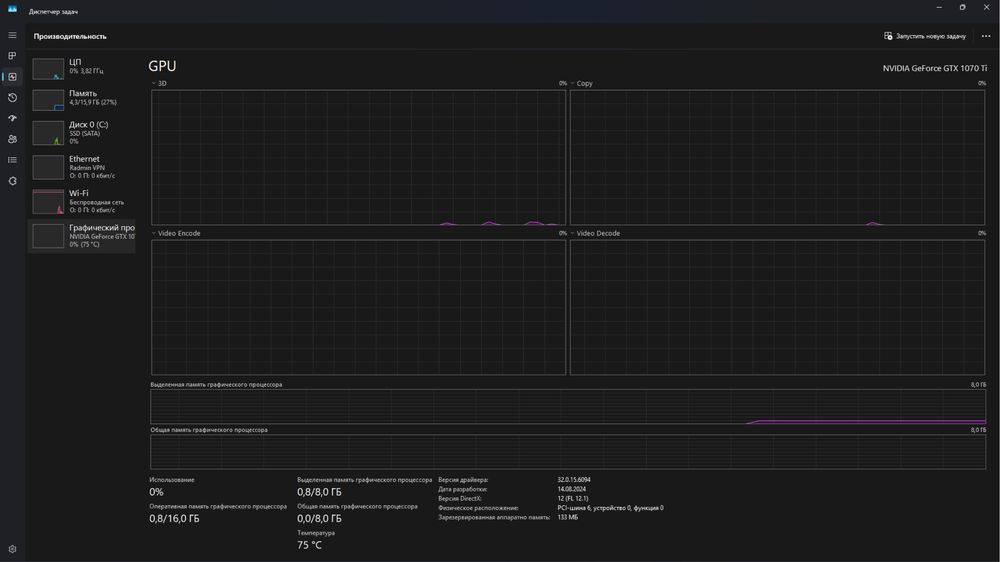Open the three-dots more options menu
1000x562 pixels.
pos(986,36)
